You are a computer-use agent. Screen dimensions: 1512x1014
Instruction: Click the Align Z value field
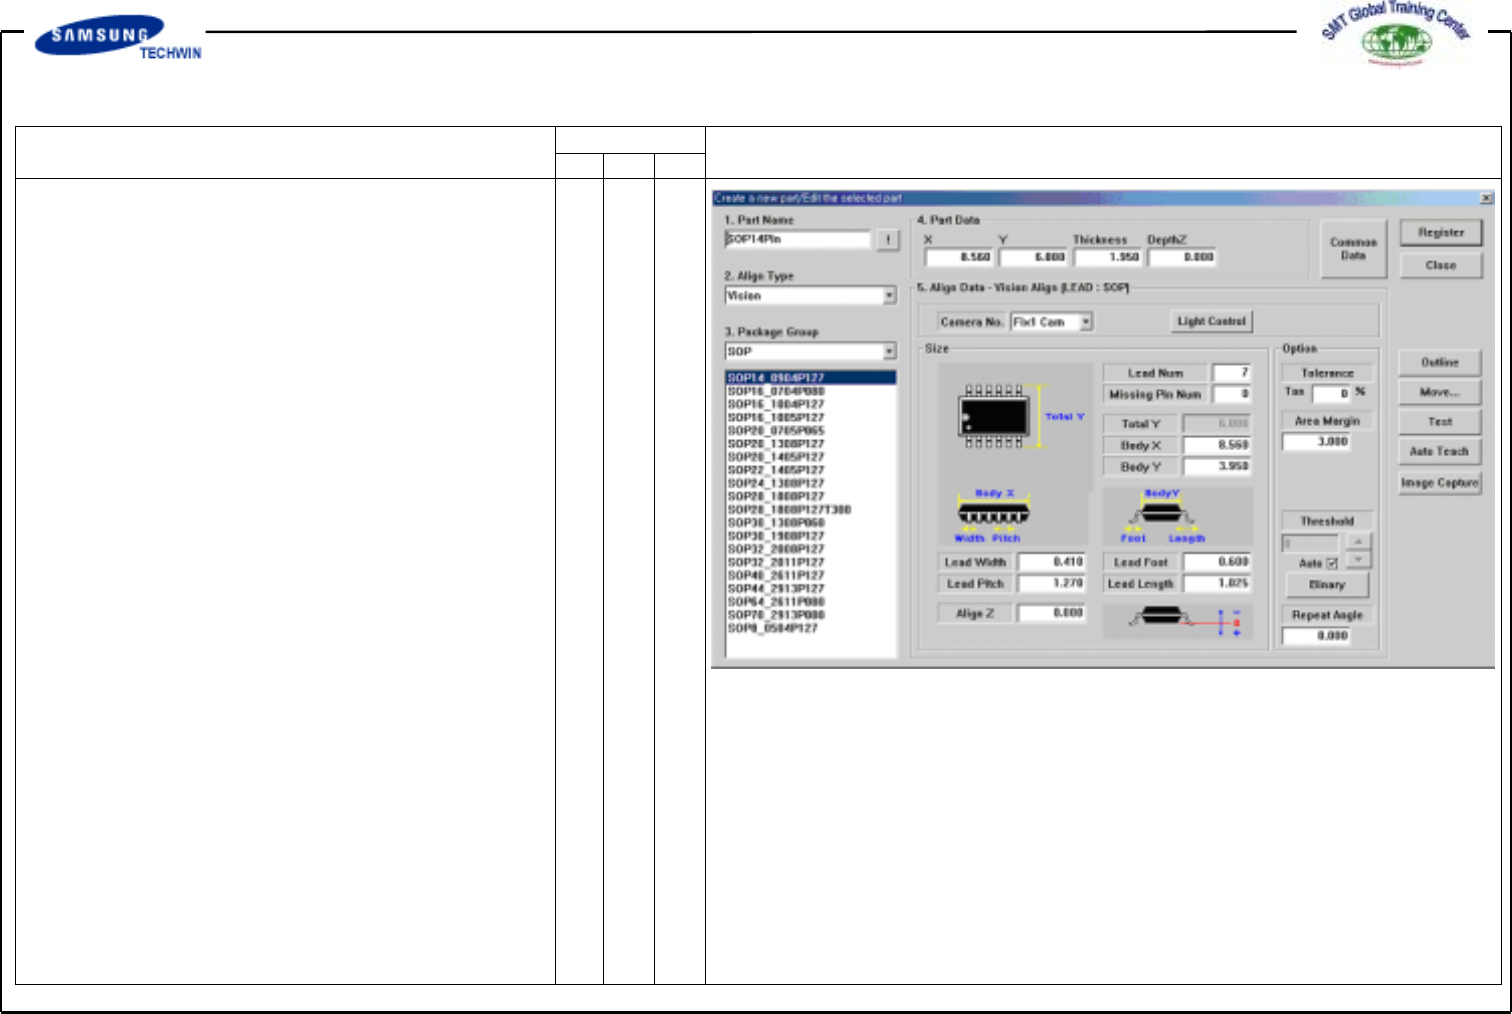1051,613
